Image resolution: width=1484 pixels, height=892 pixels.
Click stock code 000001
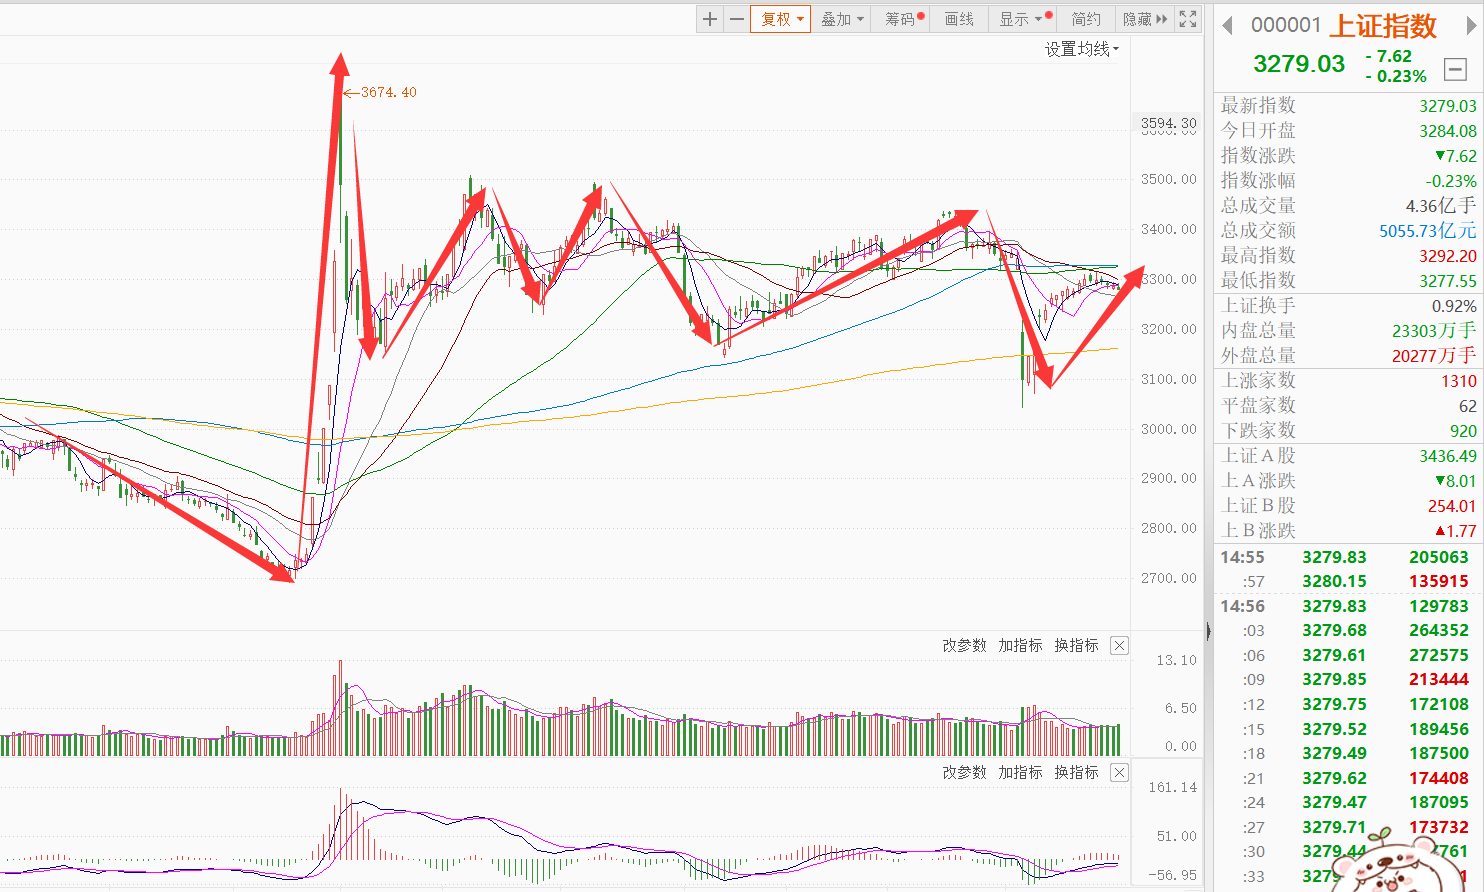click(x=1286, y=25)
